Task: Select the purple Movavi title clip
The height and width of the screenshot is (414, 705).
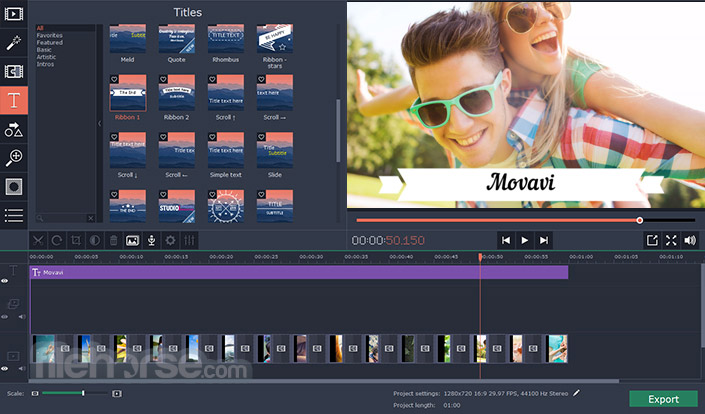Action: click(299, 272)
